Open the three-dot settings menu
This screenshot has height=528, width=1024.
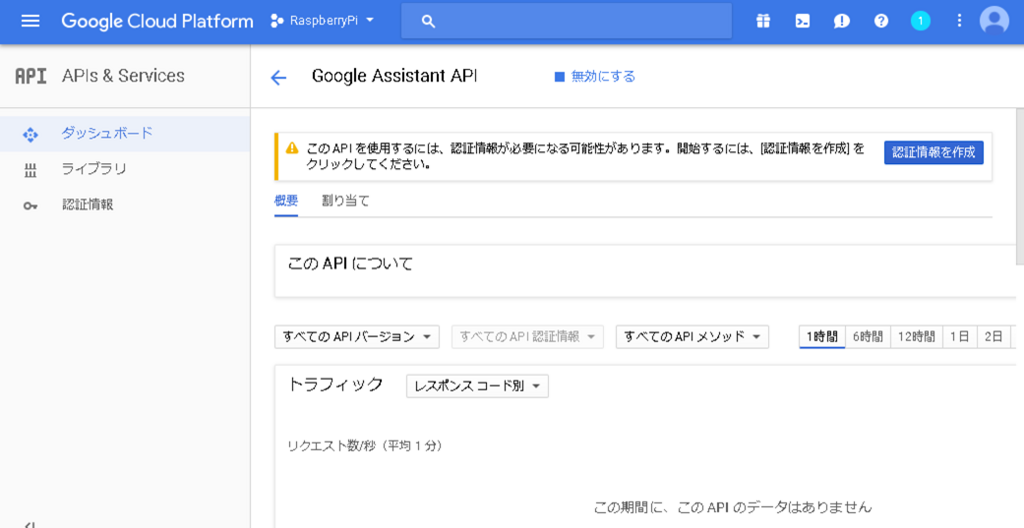click(x=959, y=21)
